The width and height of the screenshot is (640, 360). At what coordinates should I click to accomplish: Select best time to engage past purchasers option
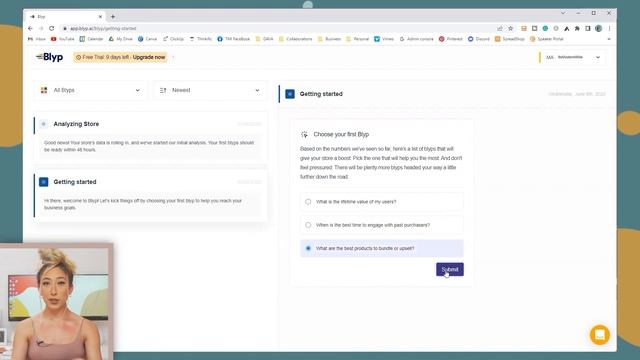point(382,225)
